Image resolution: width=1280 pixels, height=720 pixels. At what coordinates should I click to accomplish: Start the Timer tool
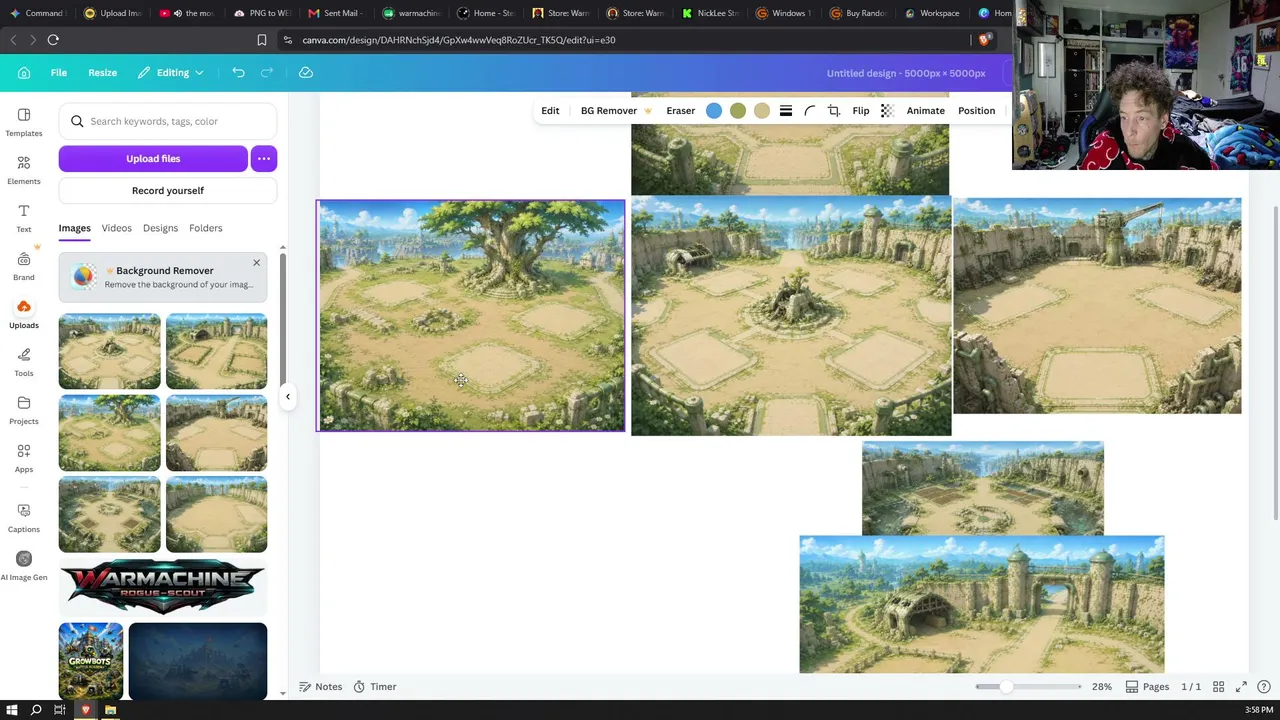[x=374, y=687]
